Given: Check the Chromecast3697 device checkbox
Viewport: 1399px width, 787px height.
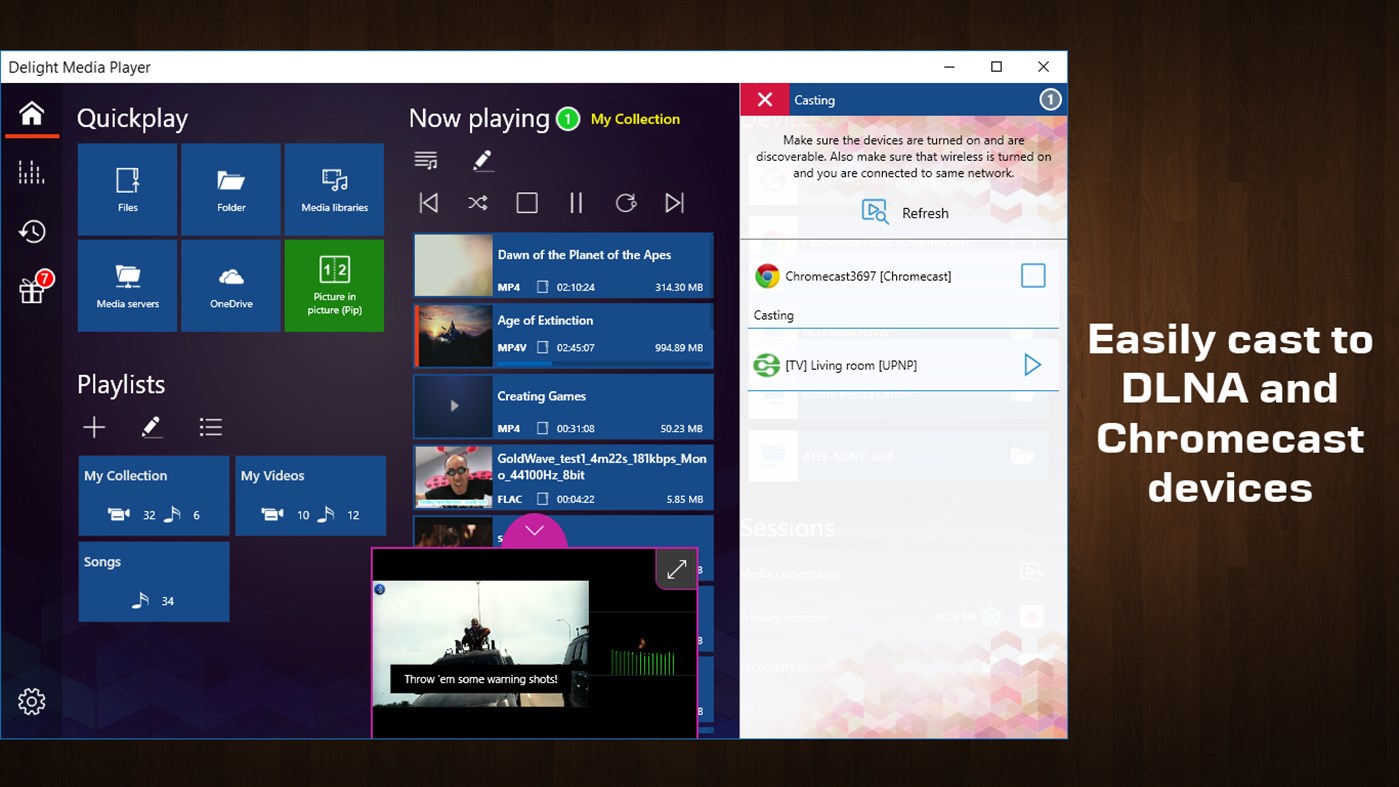Looking at the screenshot, I should (x=1032, y=275).
